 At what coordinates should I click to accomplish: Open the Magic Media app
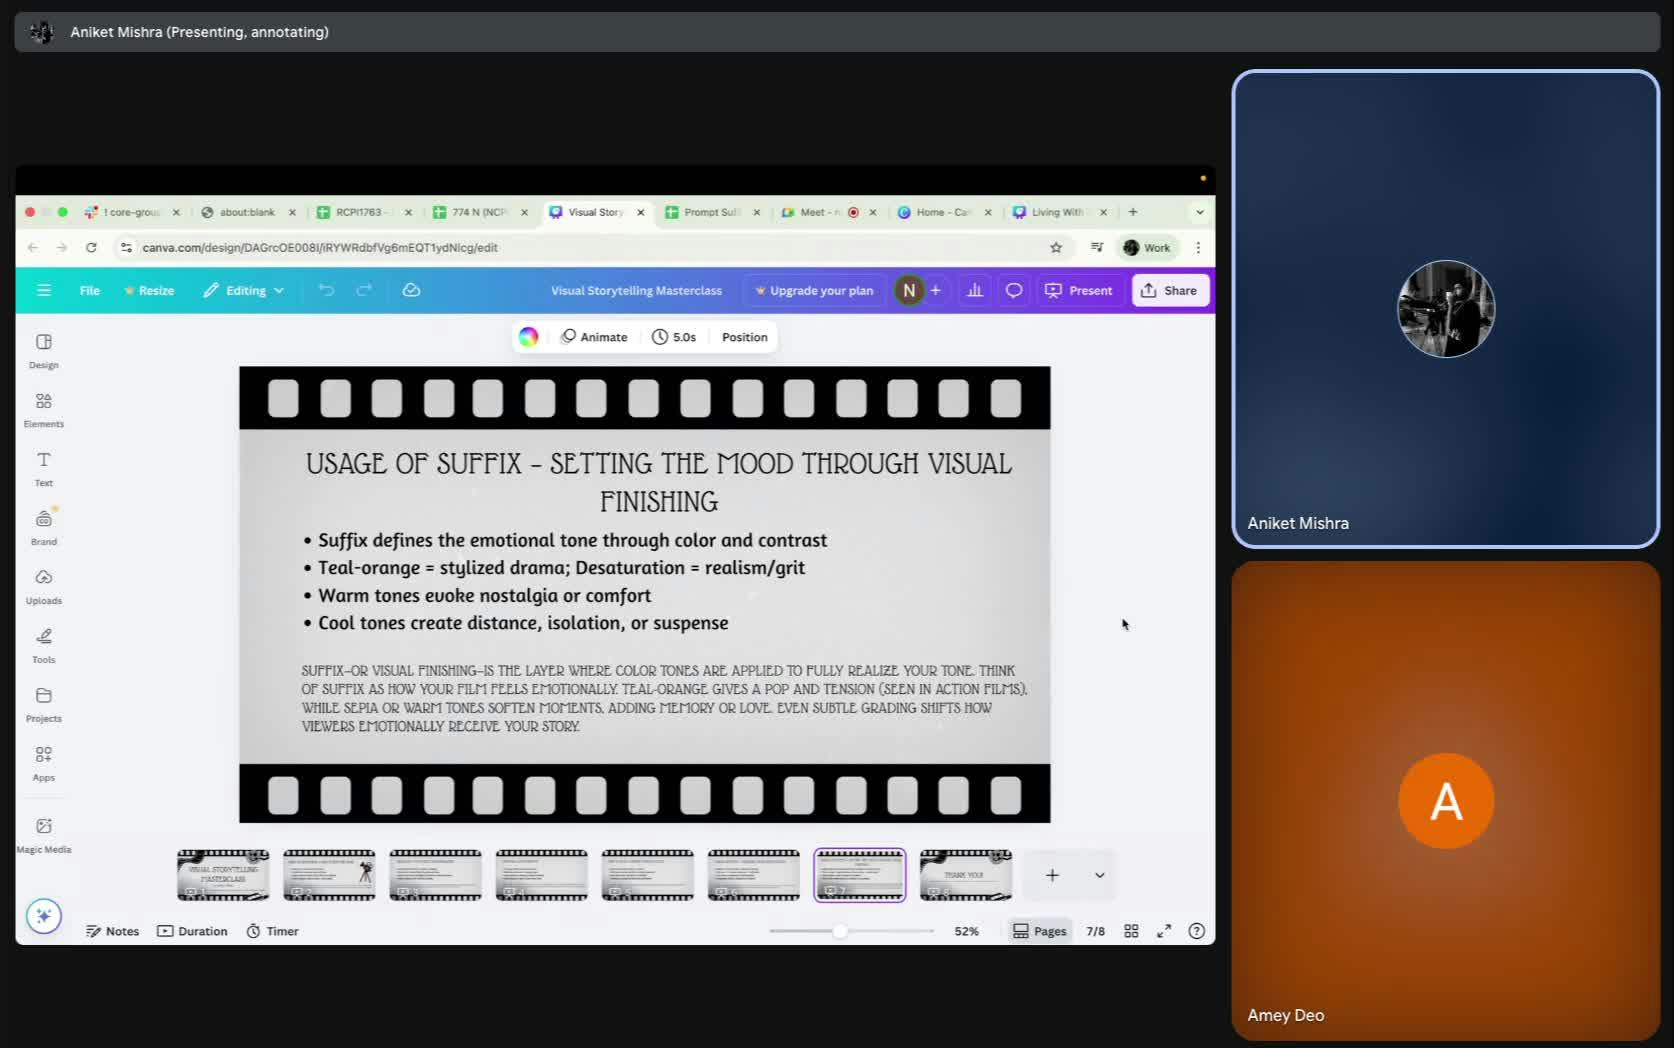43,834
